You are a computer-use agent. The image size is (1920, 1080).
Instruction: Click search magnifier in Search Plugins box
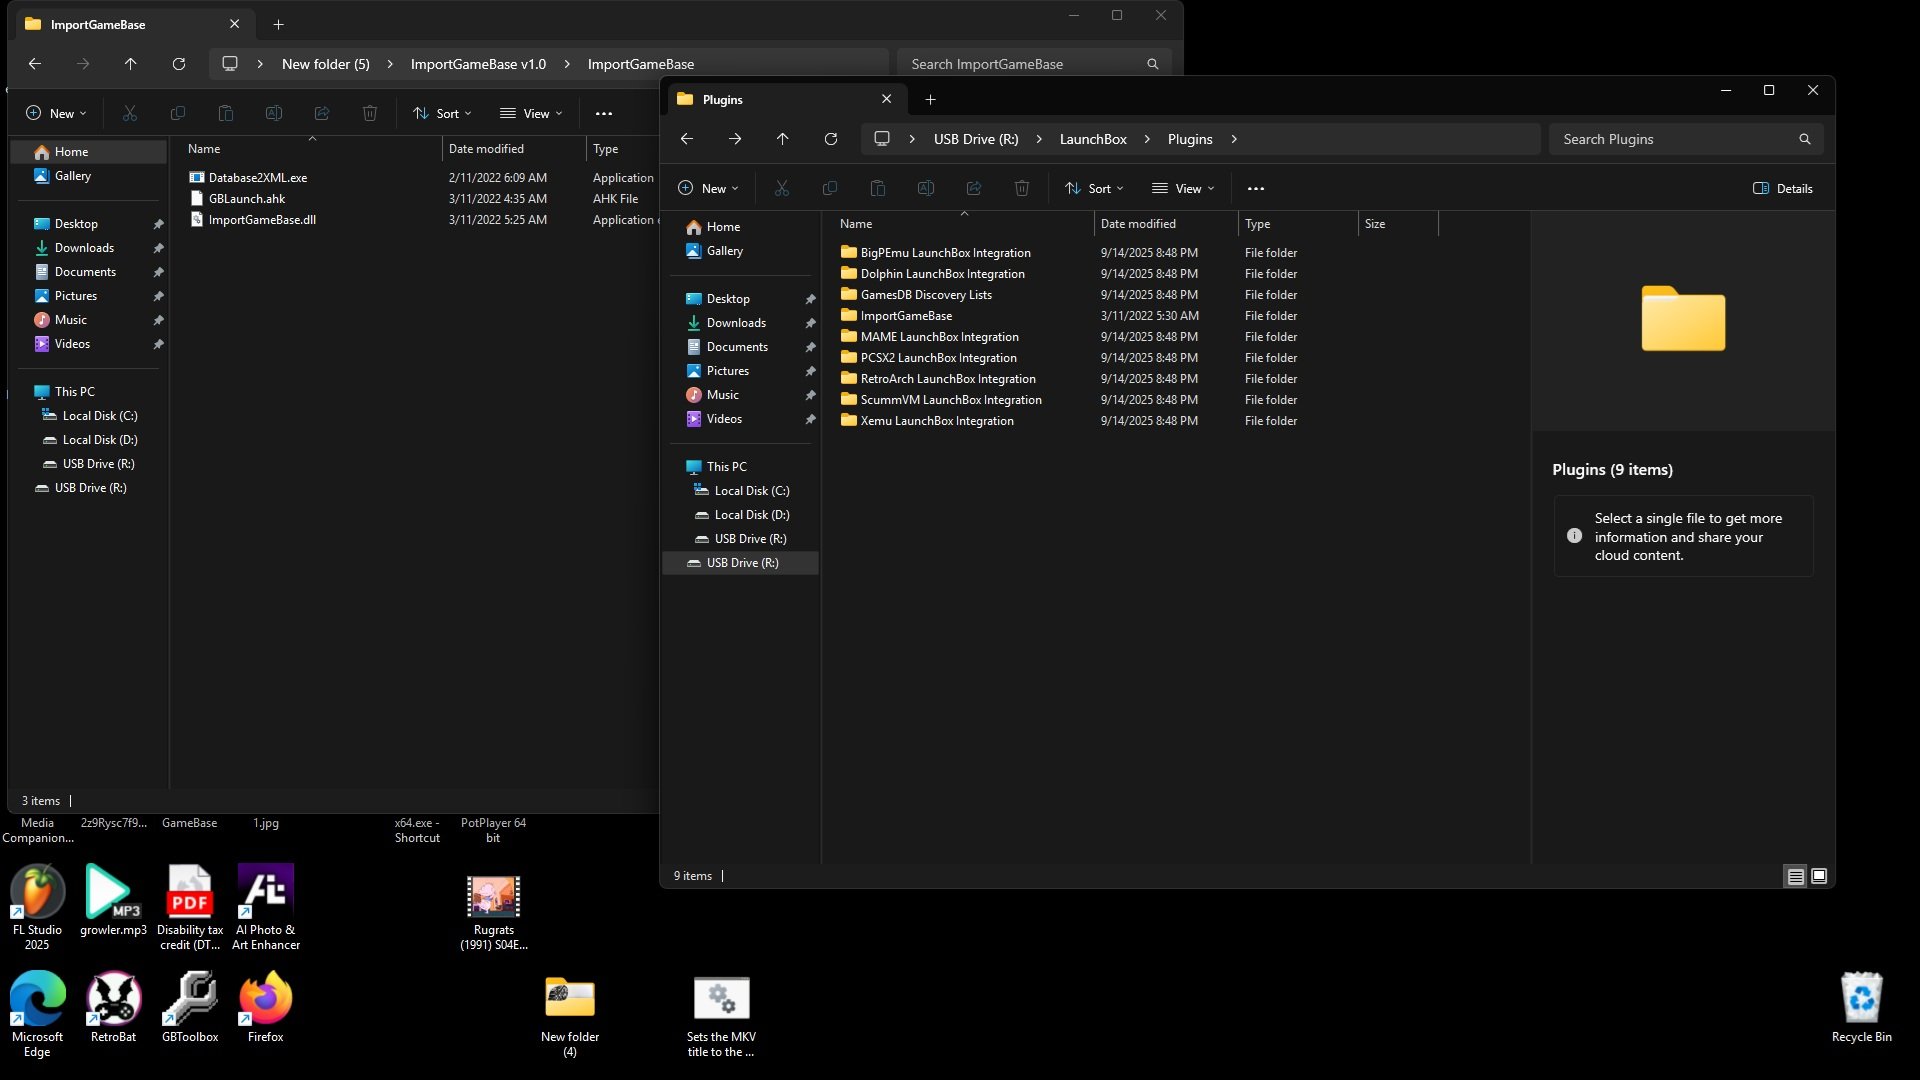[1805, 139]
